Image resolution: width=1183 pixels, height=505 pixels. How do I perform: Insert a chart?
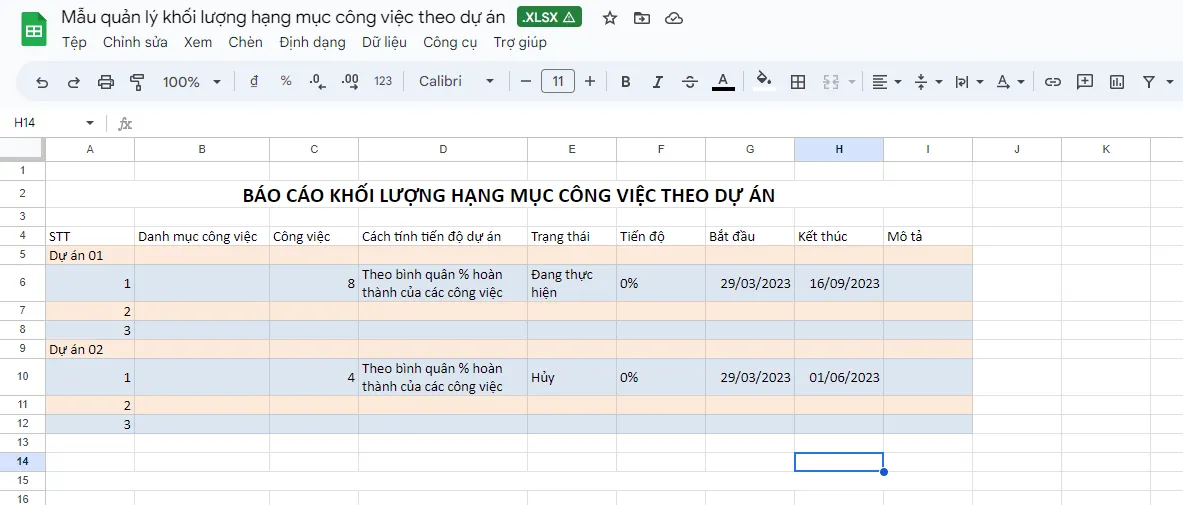point(1117,82)
